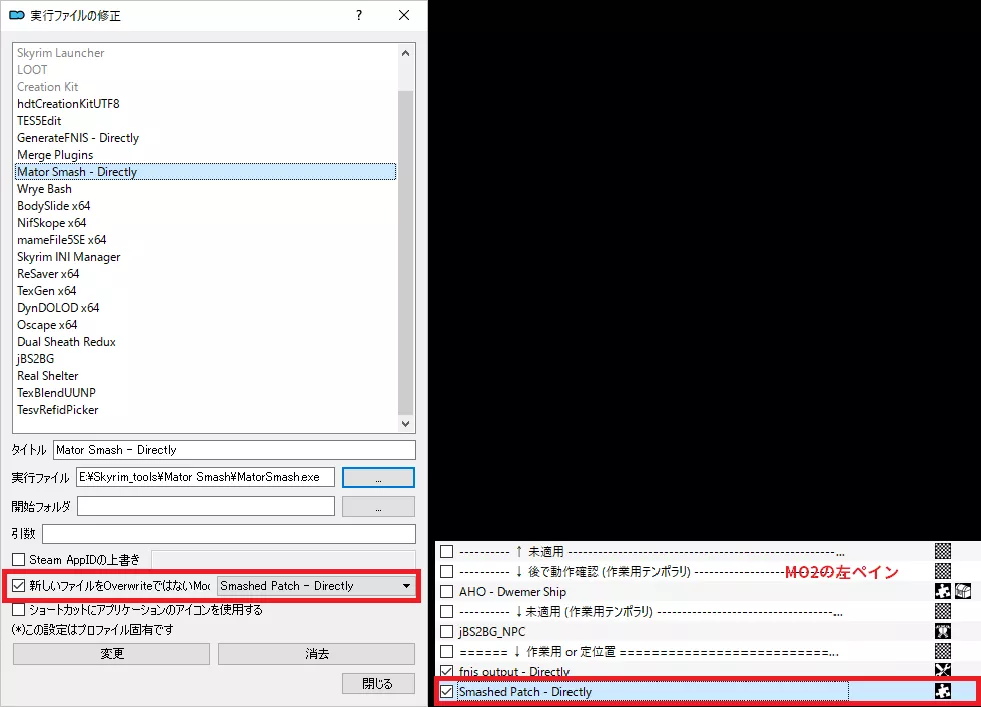Click the executable list scroll-up arrow
981x707 pixels.
pyautogui.click(x=405, y=53)
